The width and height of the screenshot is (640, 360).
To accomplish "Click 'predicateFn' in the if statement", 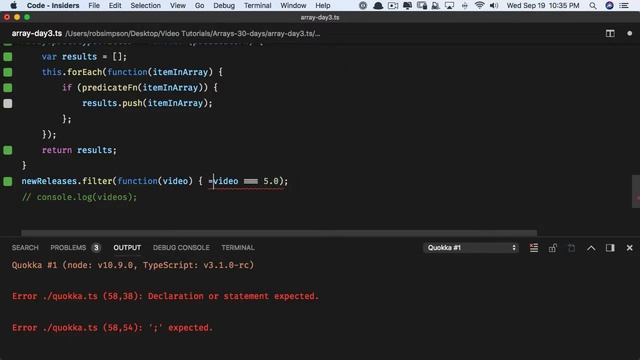I will tap(109, 88).
